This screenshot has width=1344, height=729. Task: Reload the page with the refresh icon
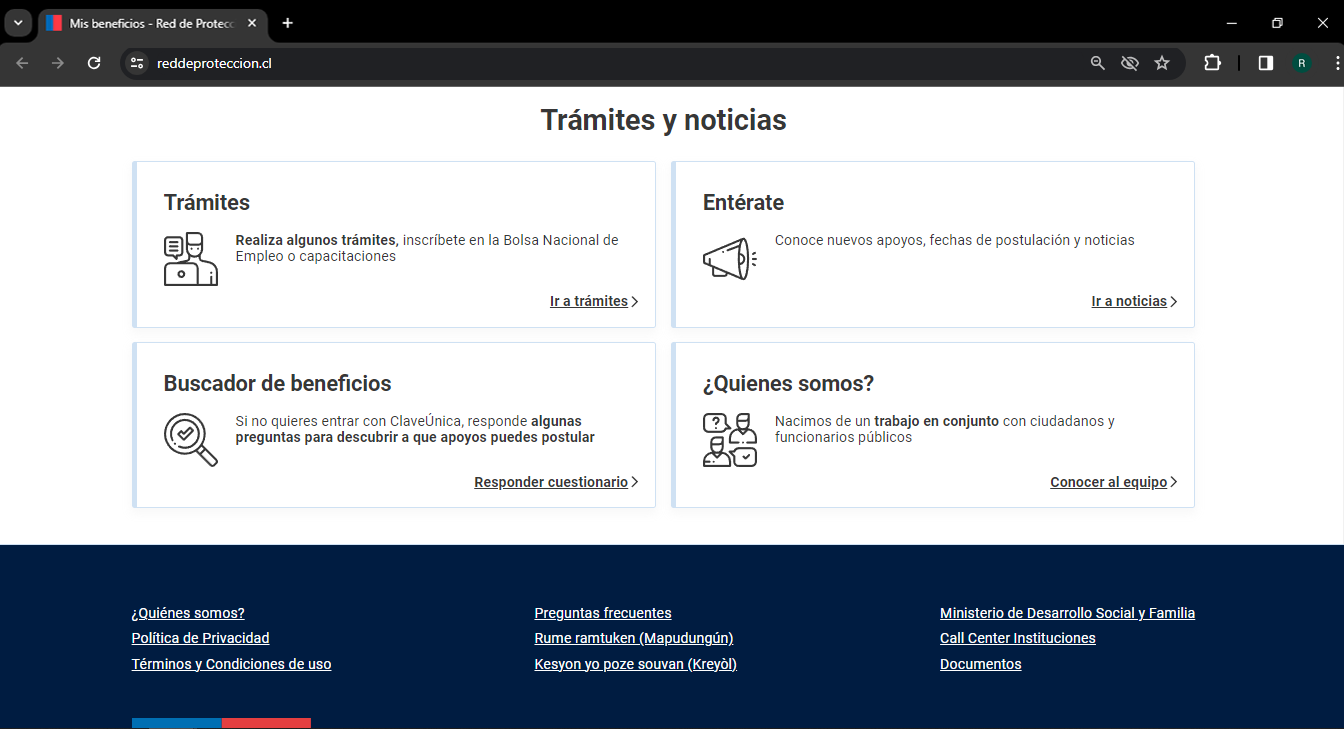pyautogui.click(x=94, y=63)
